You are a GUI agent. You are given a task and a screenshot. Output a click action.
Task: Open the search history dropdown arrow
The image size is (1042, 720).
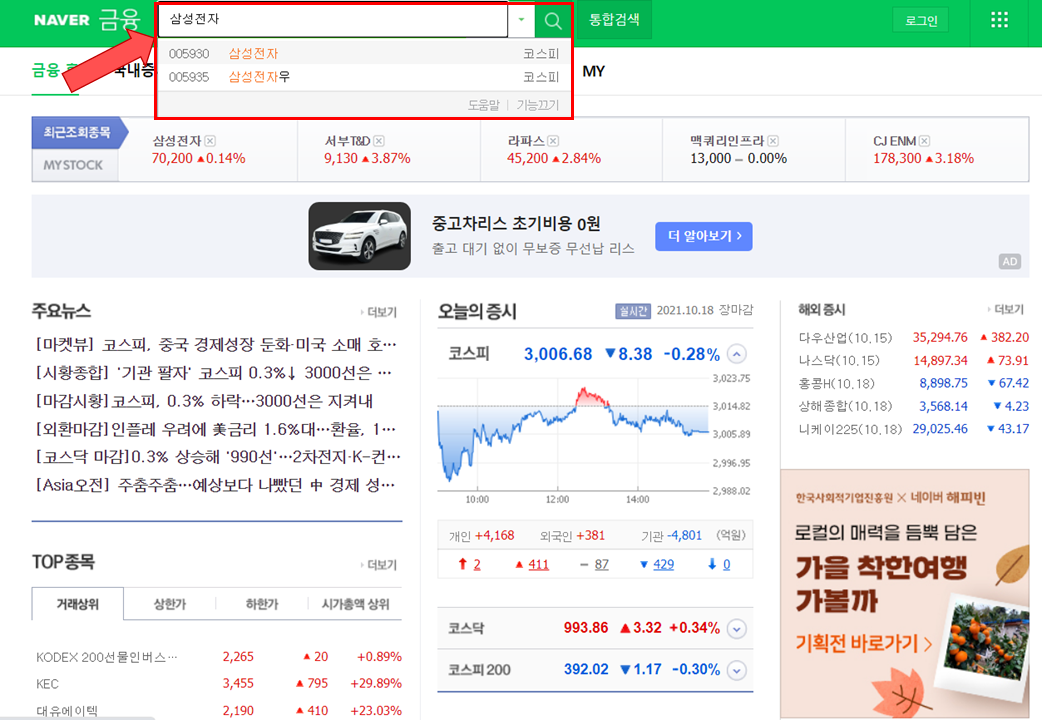point(522,20)
